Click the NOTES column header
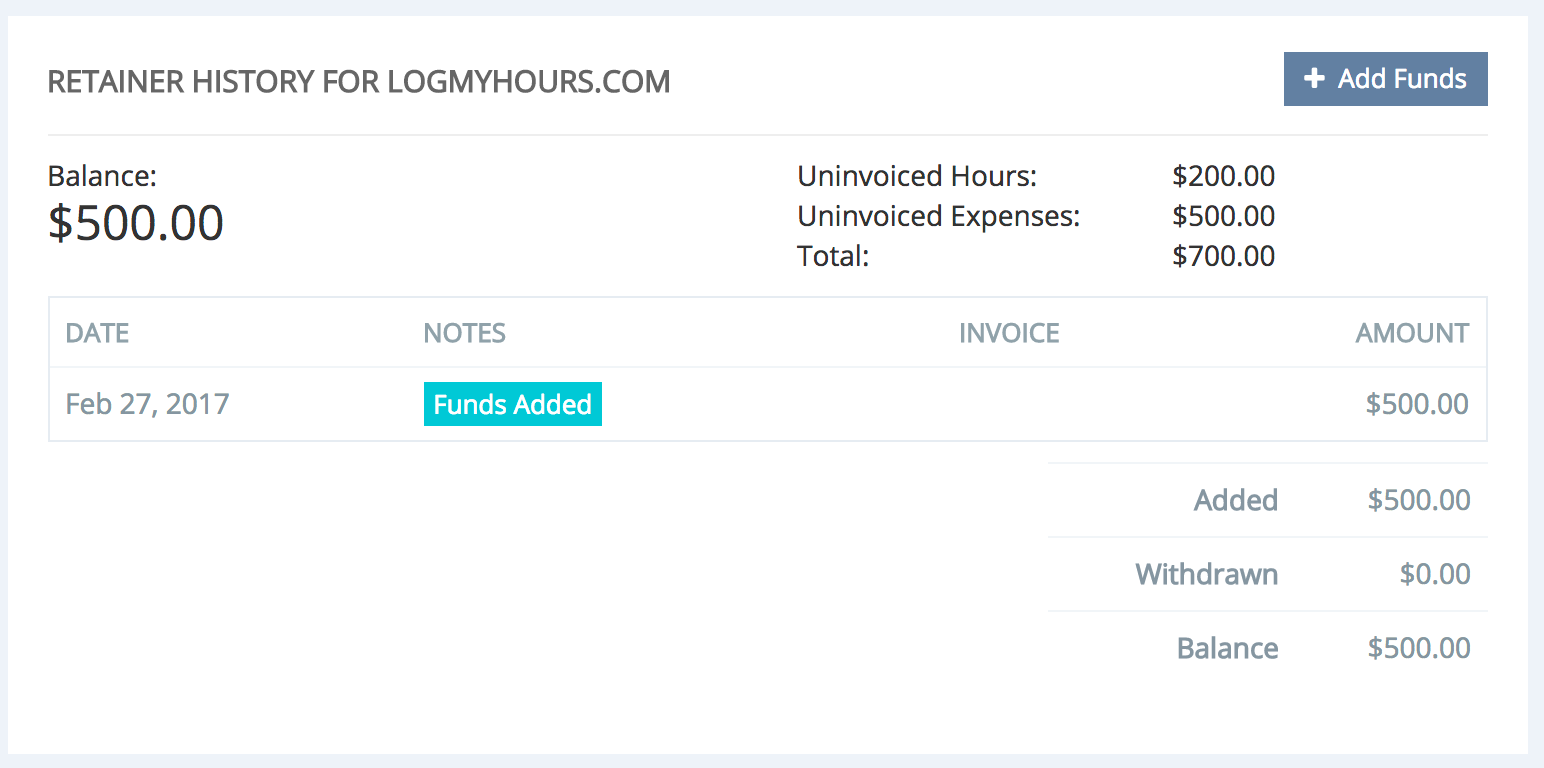 [x=464, y=333]
